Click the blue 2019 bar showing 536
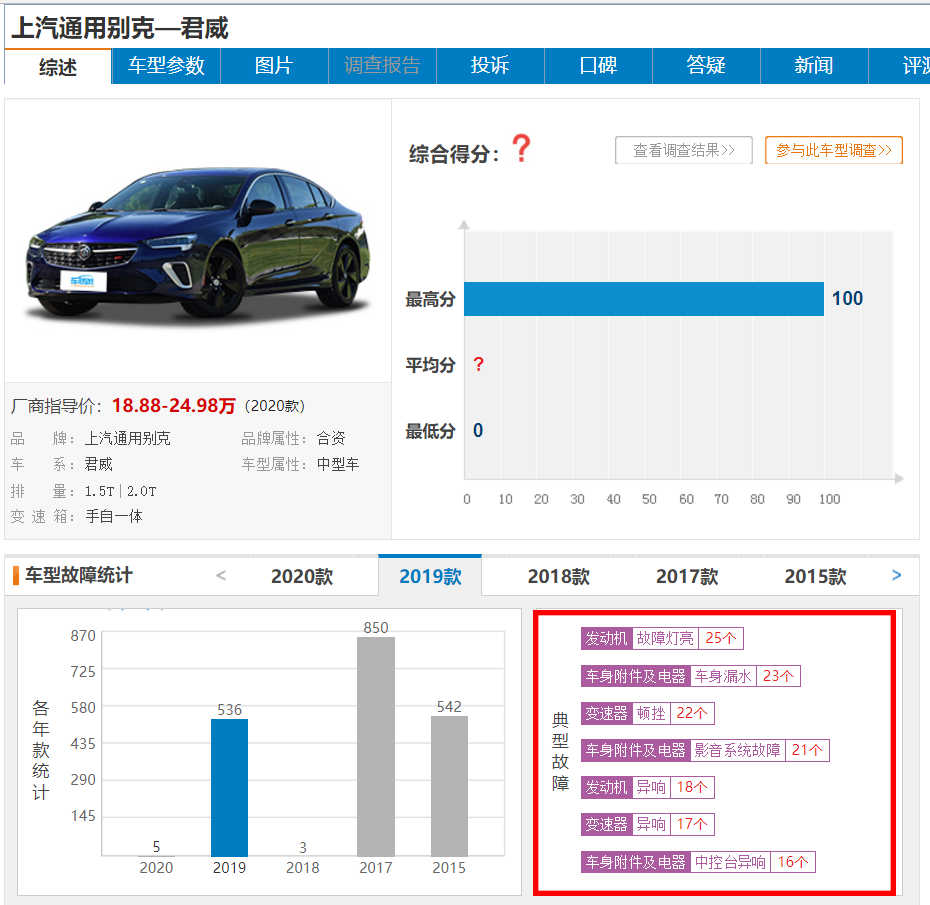This screenshot has width=930, height=905. [230, 787]
